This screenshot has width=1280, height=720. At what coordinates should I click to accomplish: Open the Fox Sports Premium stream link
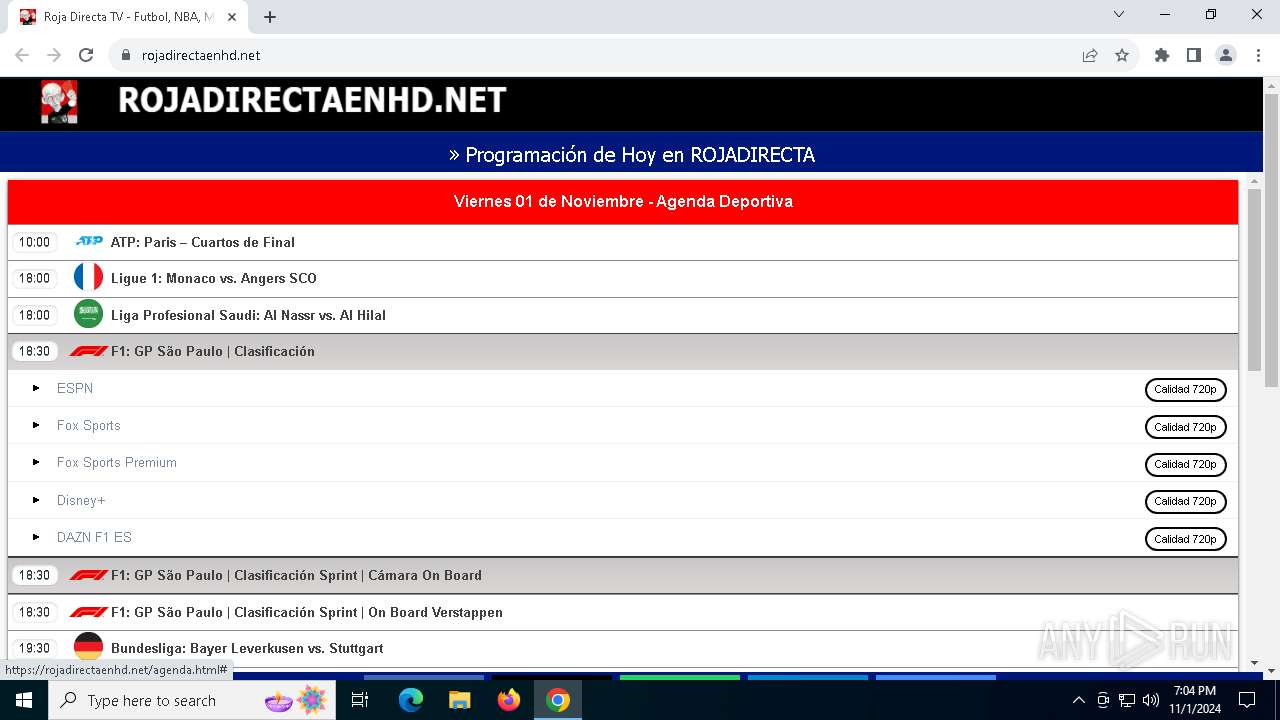point(117,462)
